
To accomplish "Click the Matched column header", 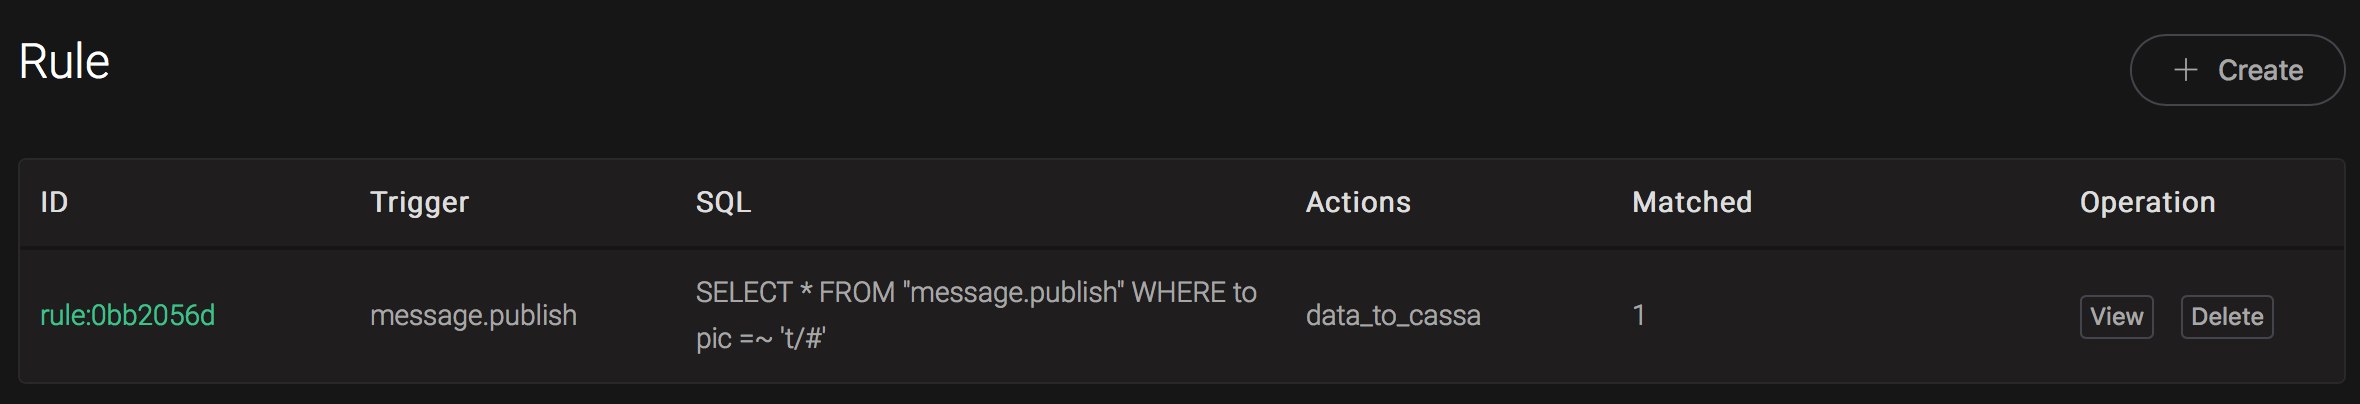I will 1692,203.
